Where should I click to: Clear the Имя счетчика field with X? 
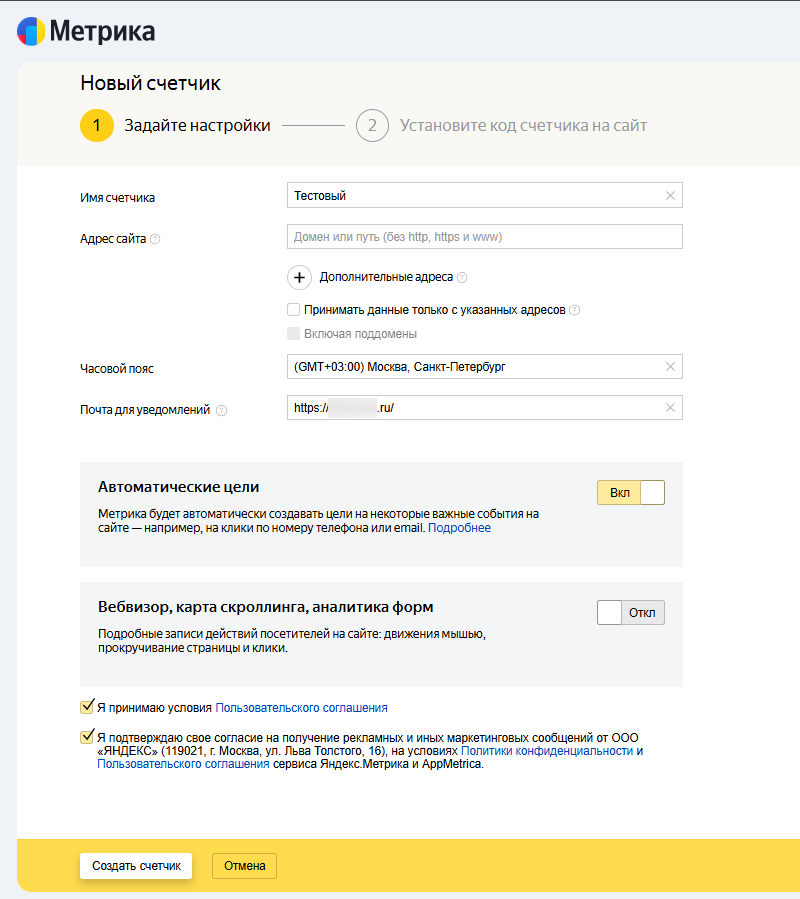(670, 196)
